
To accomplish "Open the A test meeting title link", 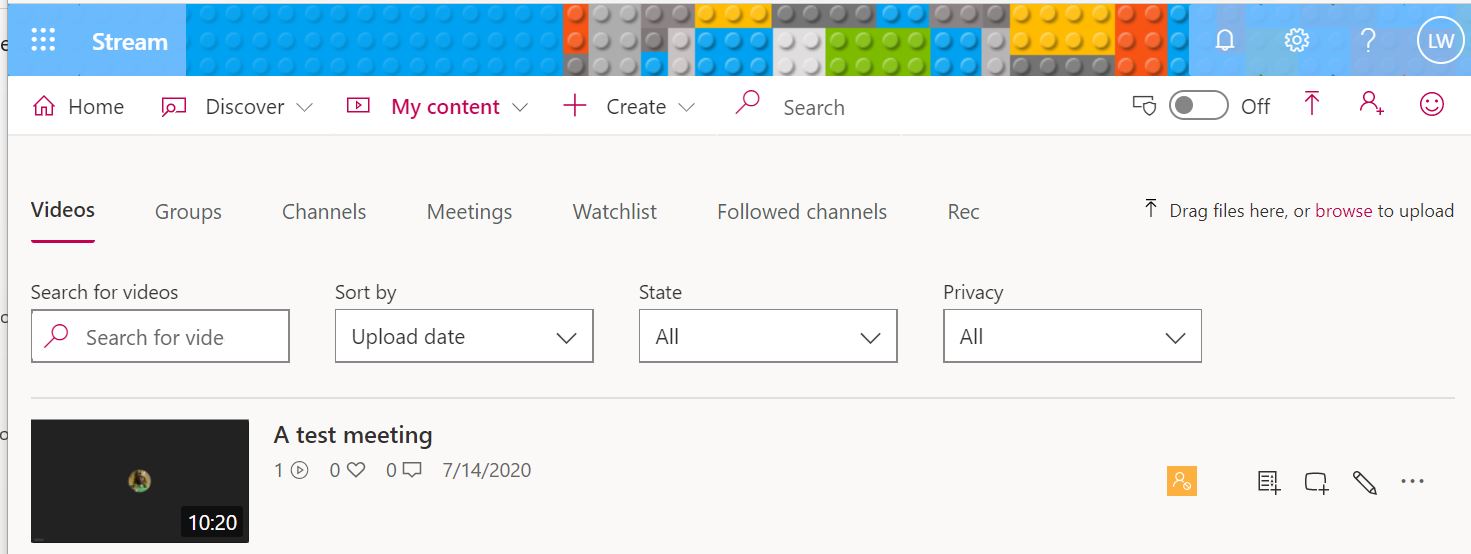I will pyautogui.click(x=353, y=435).
